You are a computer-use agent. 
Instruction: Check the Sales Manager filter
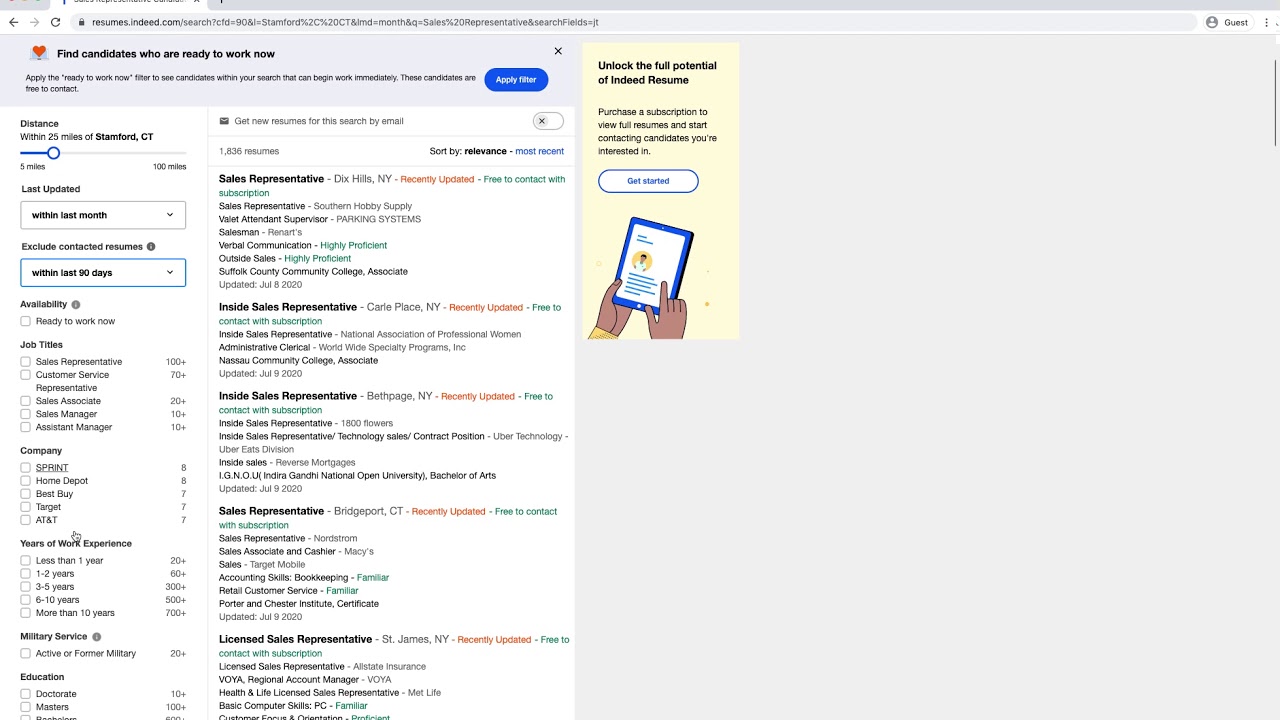(25, 414)
